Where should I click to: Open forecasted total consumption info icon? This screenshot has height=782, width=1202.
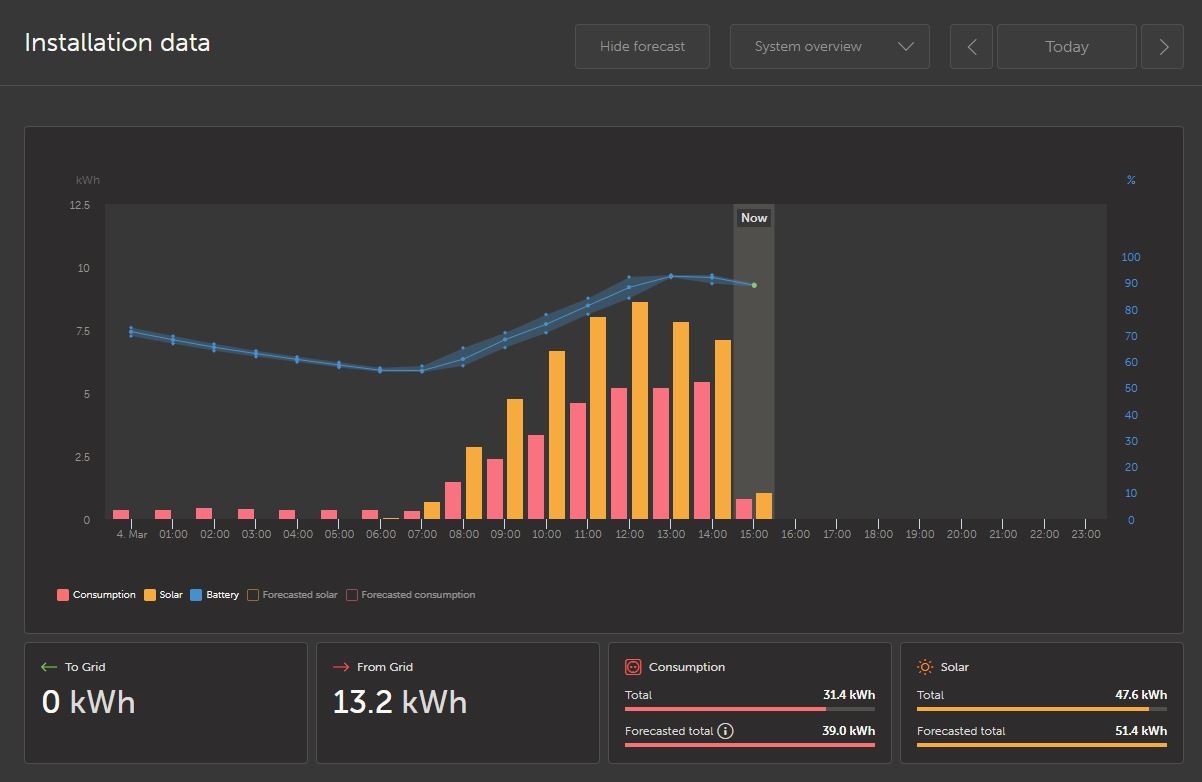point(726,731)
